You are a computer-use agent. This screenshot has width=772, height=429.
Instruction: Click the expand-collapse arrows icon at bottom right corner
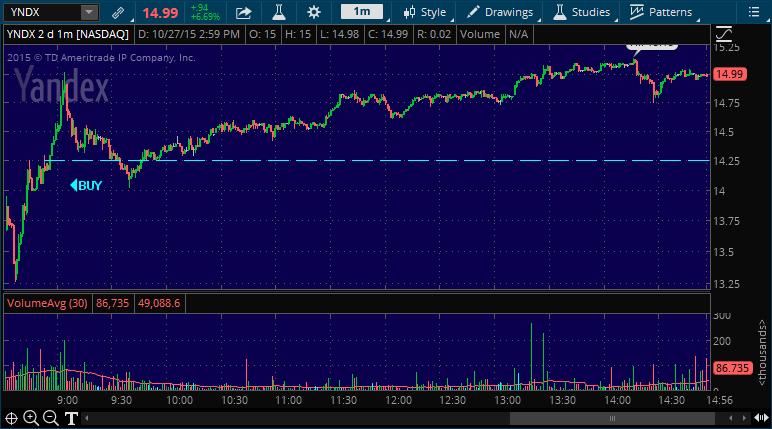click(x=761, y=418)
